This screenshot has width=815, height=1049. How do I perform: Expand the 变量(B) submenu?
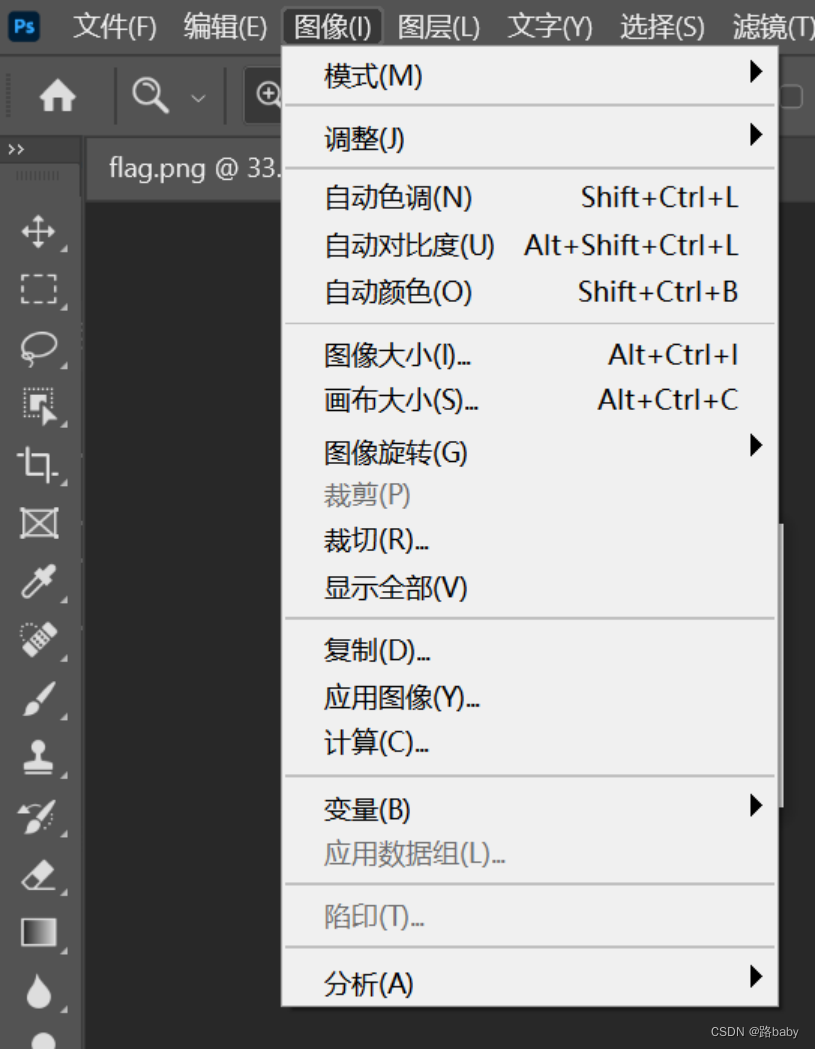530,808
